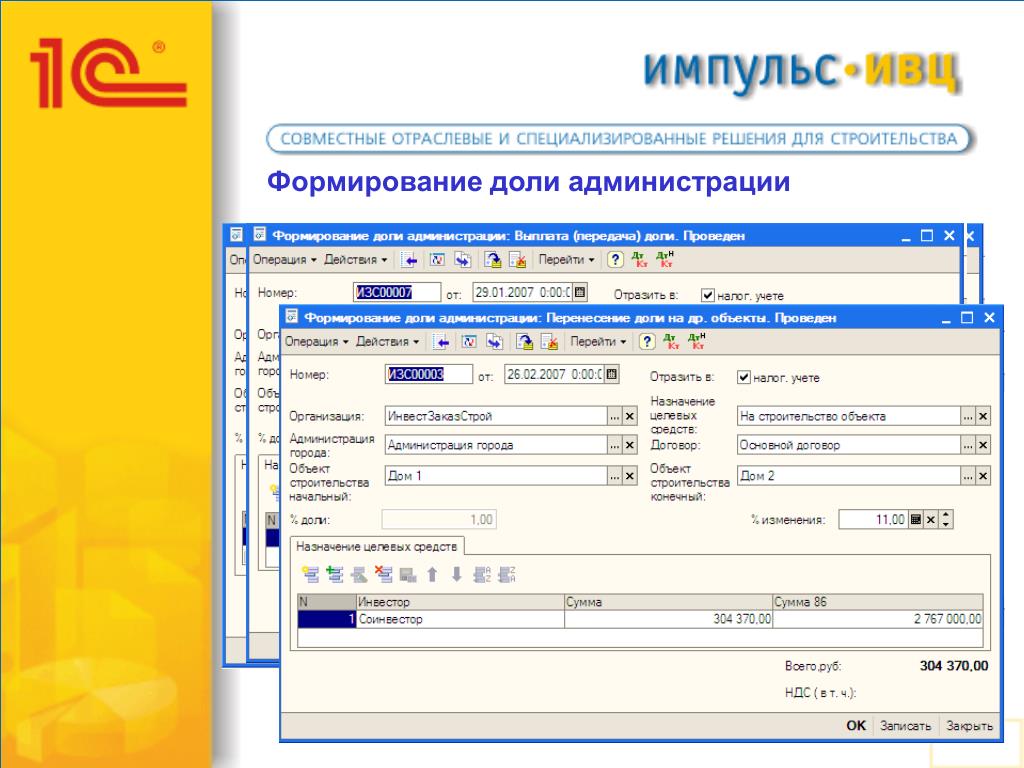Click the Соинвестор cell in the table
Image resolution: width=1024 pixels, height=768 pixels.
point(460,619)
